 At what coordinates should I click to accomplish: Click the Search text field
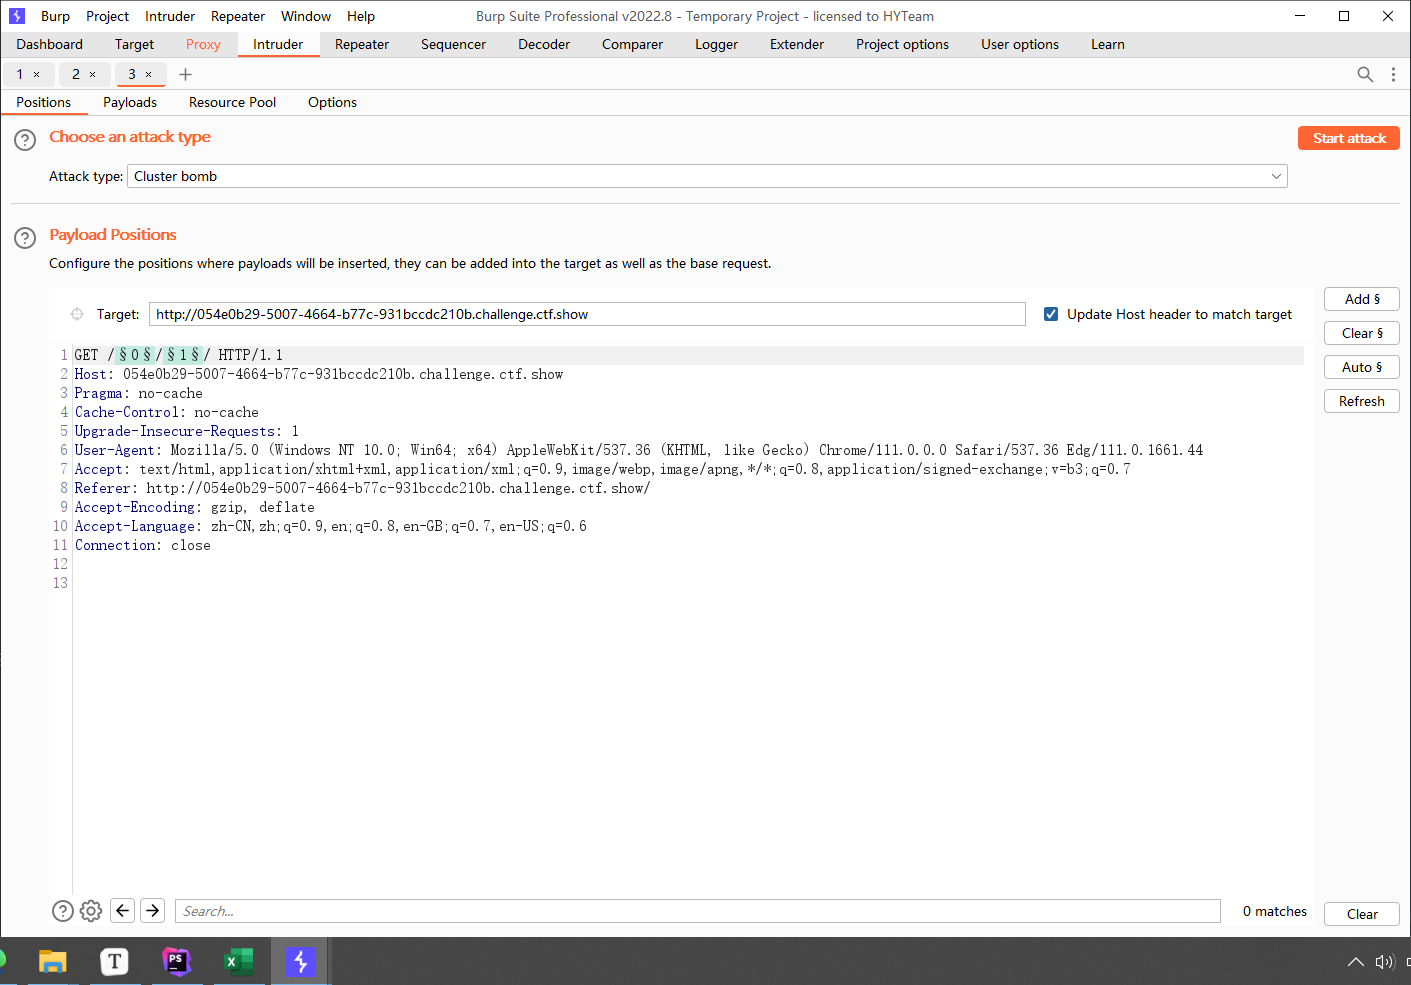(698, 911)
